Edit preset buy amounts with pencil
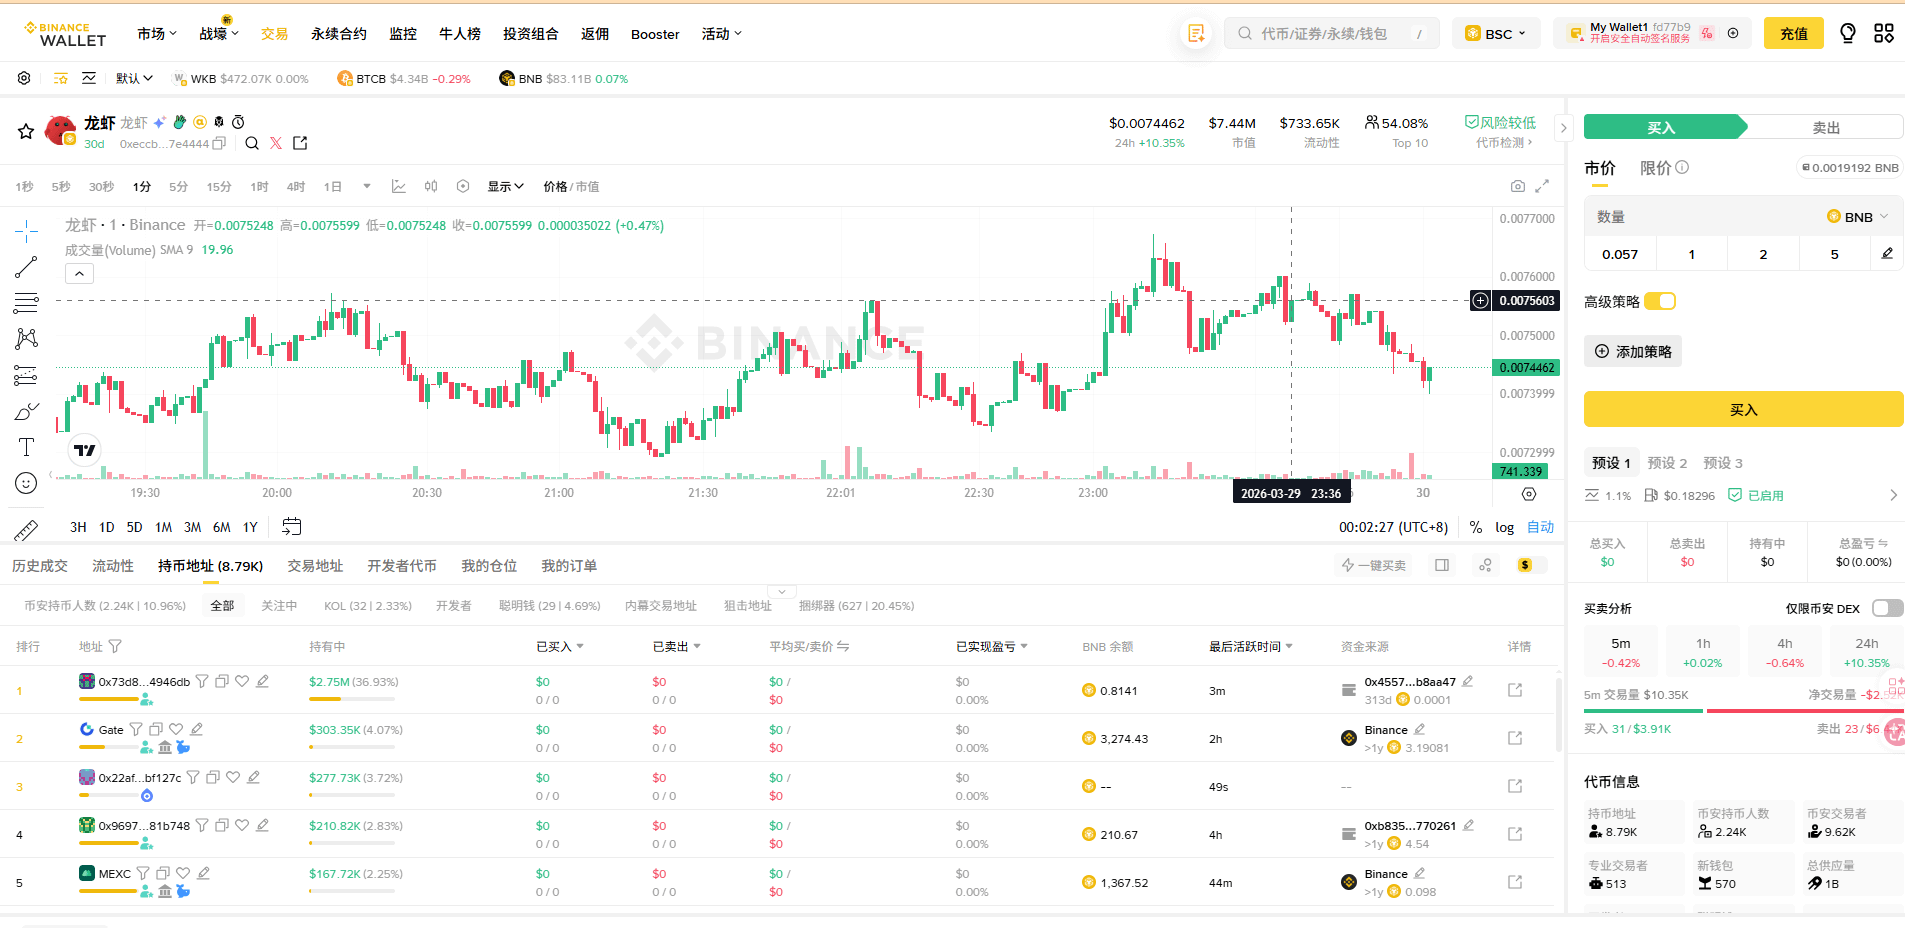 pos(1887,254)
